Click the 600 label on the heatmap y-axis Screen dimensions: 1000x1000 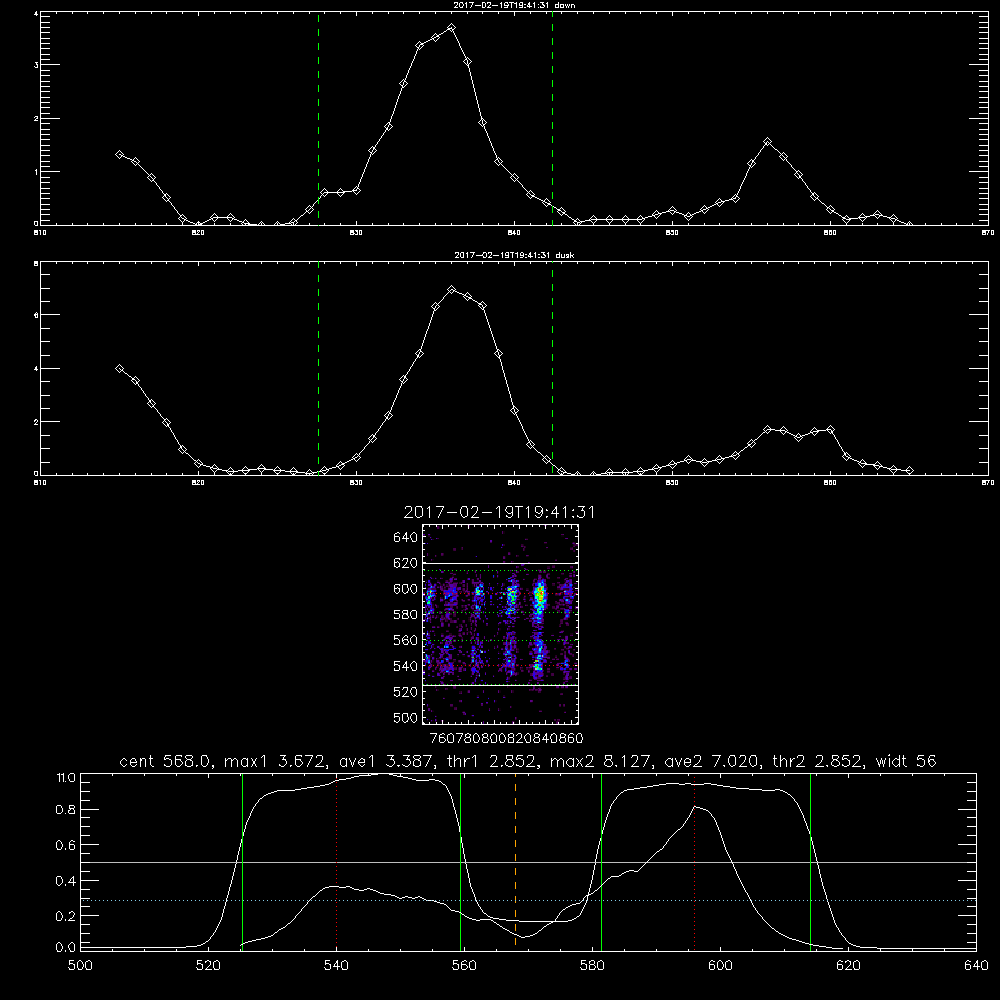[x=406, y=589]
